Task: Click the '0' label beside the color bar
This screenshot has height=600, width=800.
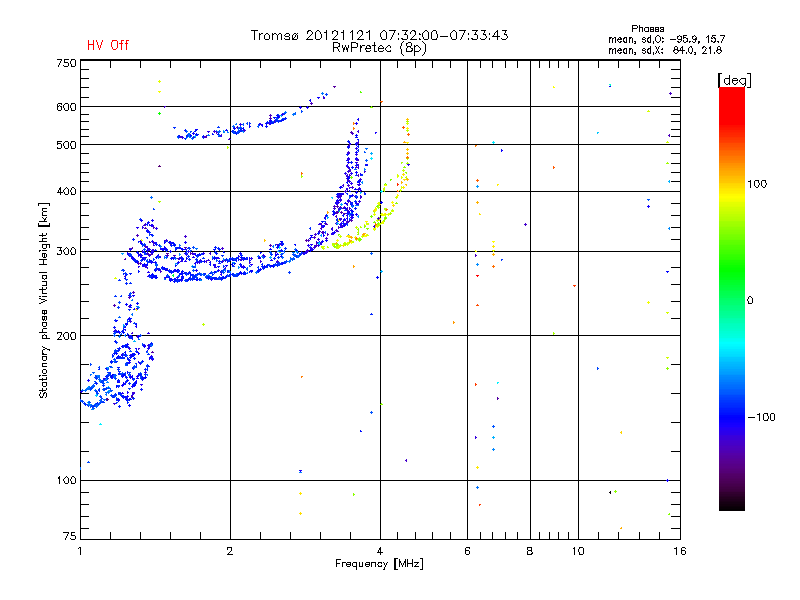Action: tap(750, 301)
